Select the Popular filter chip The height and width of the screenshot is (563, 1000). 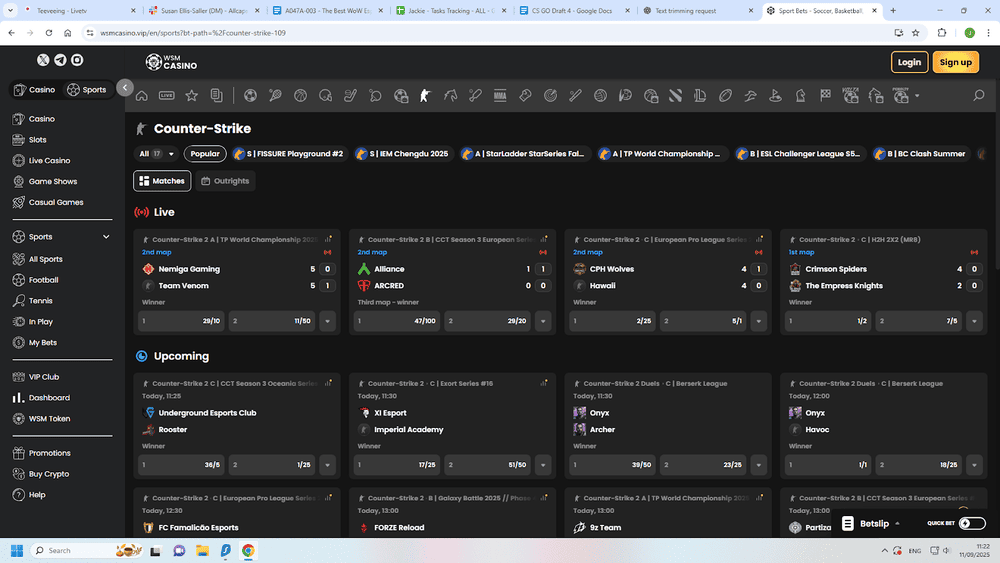tap(205, 154)
